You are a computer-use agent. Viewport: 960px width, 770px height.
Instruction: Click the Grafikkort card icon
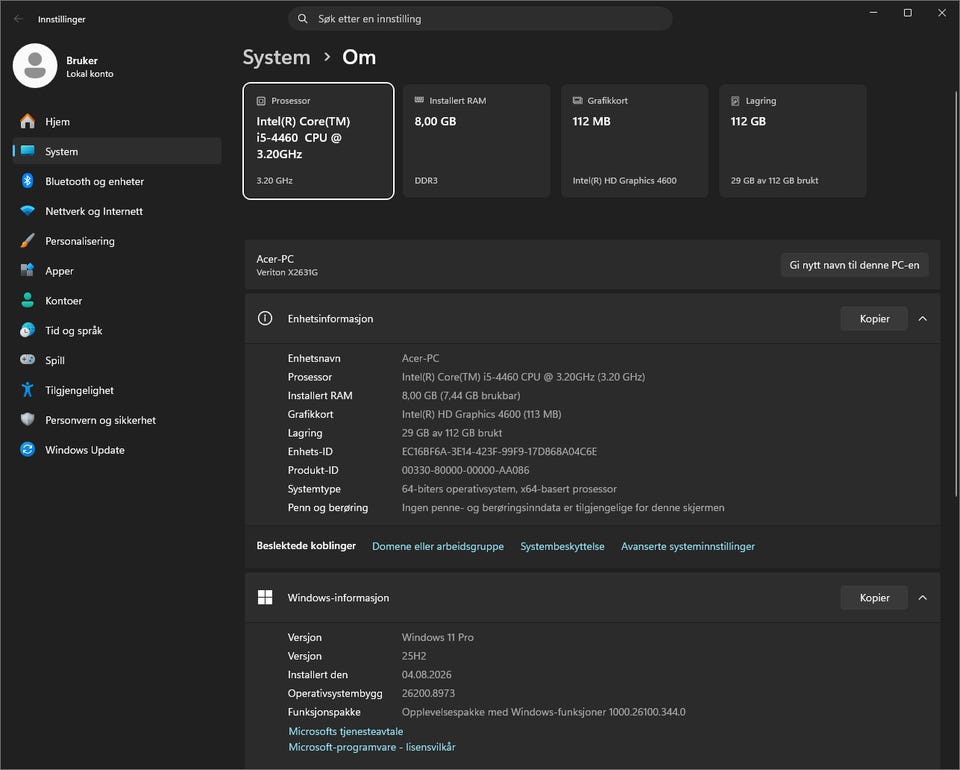(x=577, y=100)
